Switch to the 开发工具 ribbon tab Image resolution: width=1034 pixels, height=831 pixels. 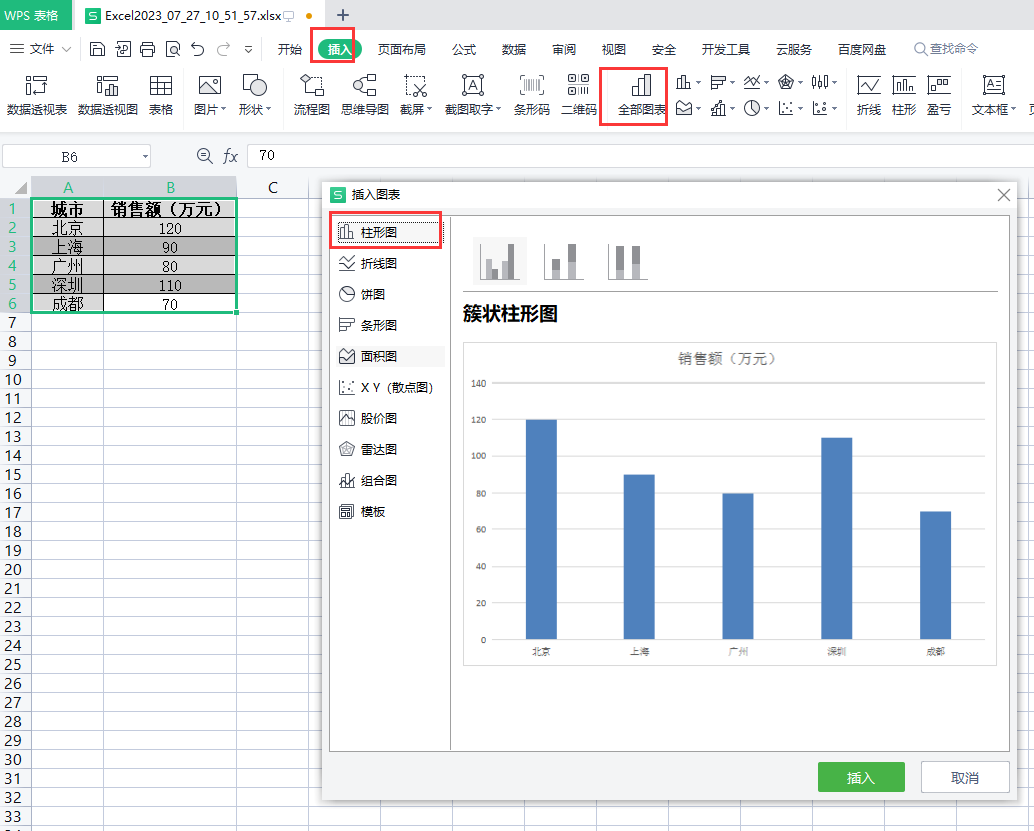(x=725, y=49)
